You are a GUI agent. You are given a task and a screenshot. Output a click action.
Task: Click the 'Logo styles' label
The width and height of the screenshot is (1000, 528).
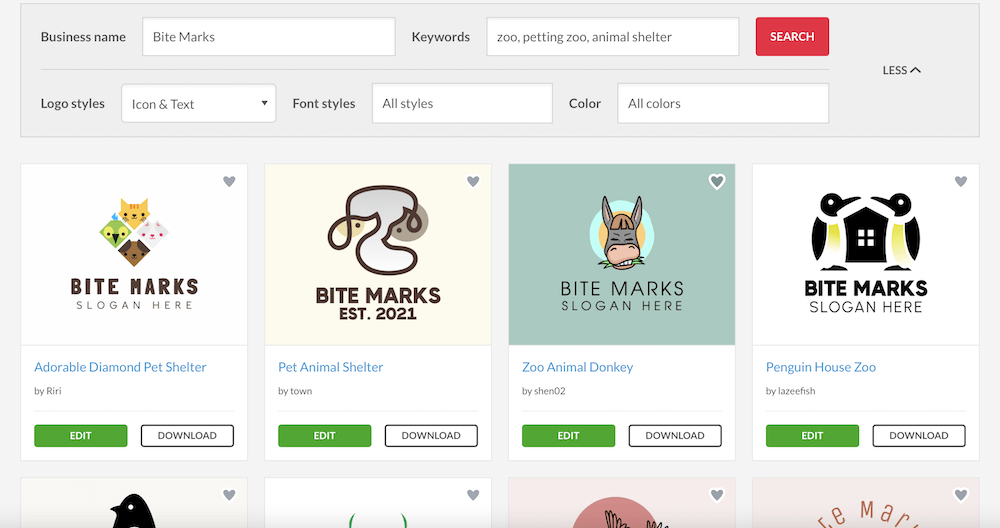pos(73,103)
